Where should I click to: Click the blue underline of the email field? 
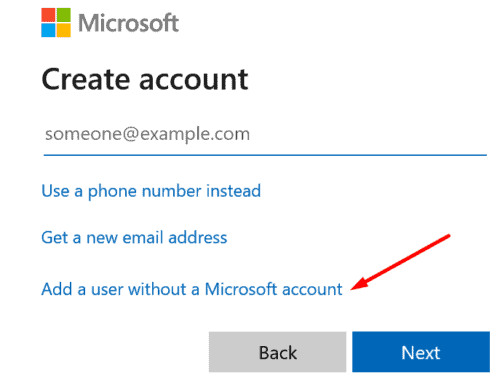[265, 155]
